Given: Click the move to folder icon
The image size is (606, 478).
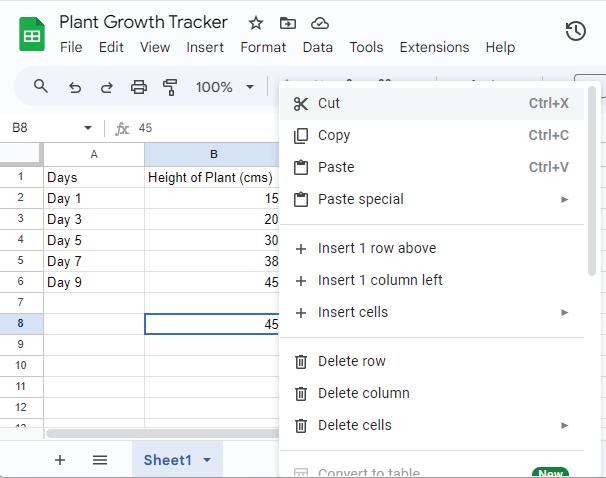Looking at the screenshot, I should 288,23.
